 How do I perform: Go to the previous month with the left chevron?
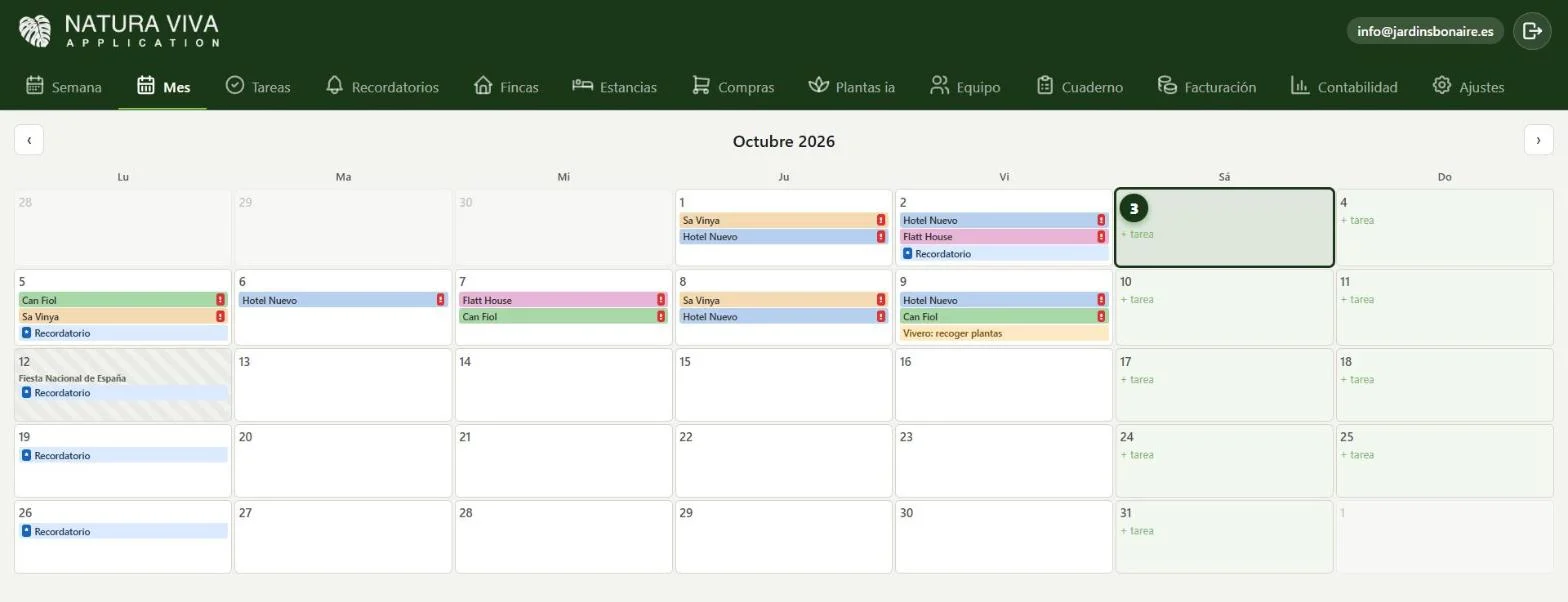(x=29, y=140)
